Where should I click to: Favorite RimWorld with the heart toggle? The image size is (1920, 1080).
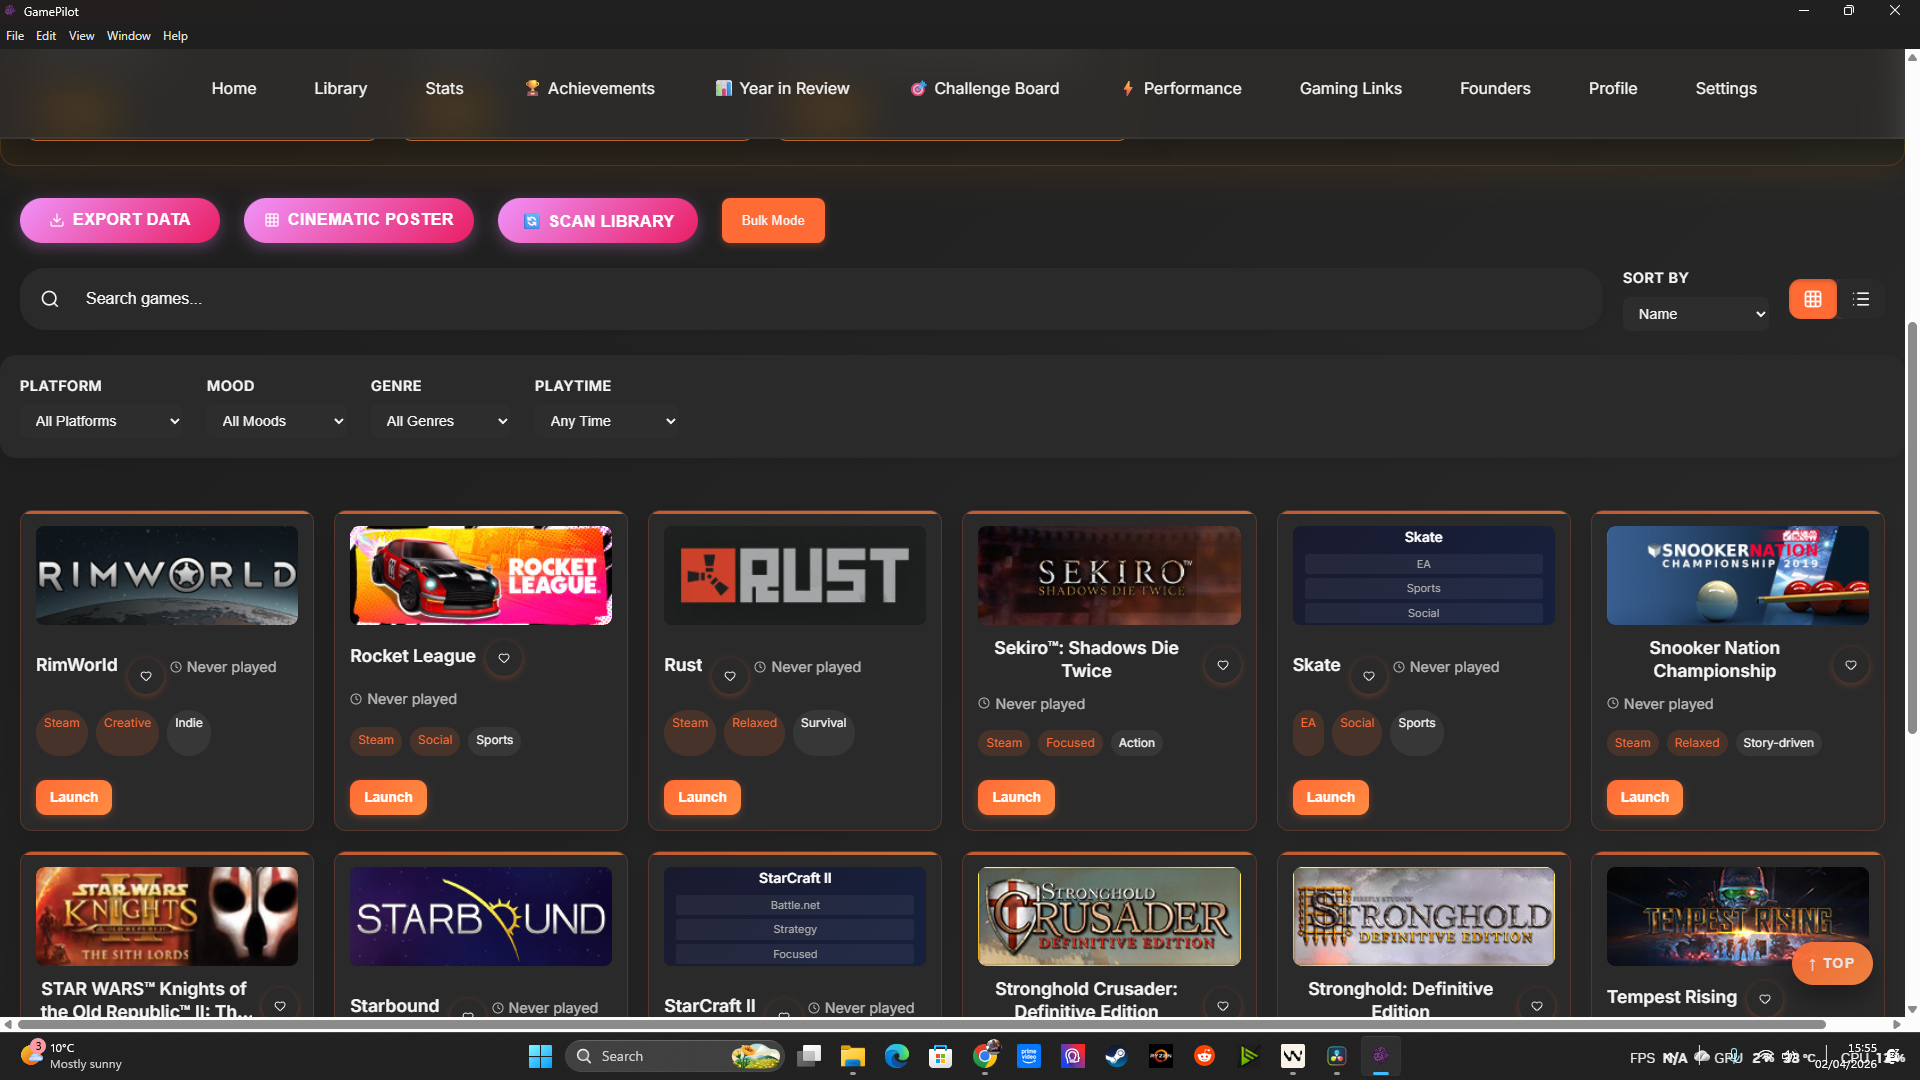(x=146, y=676)
